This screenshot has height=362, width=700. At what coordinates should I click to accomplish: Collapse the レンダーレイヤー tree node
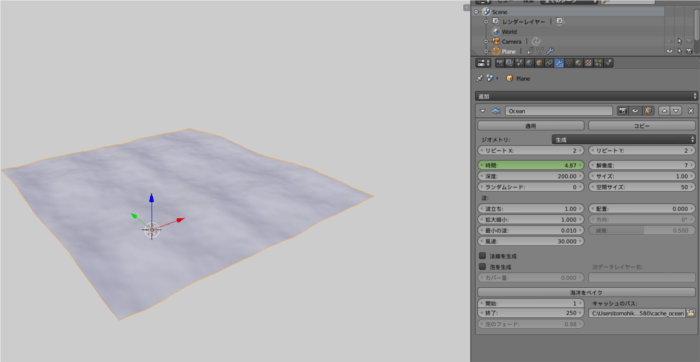pyautogui.click(x=486, y=21)
